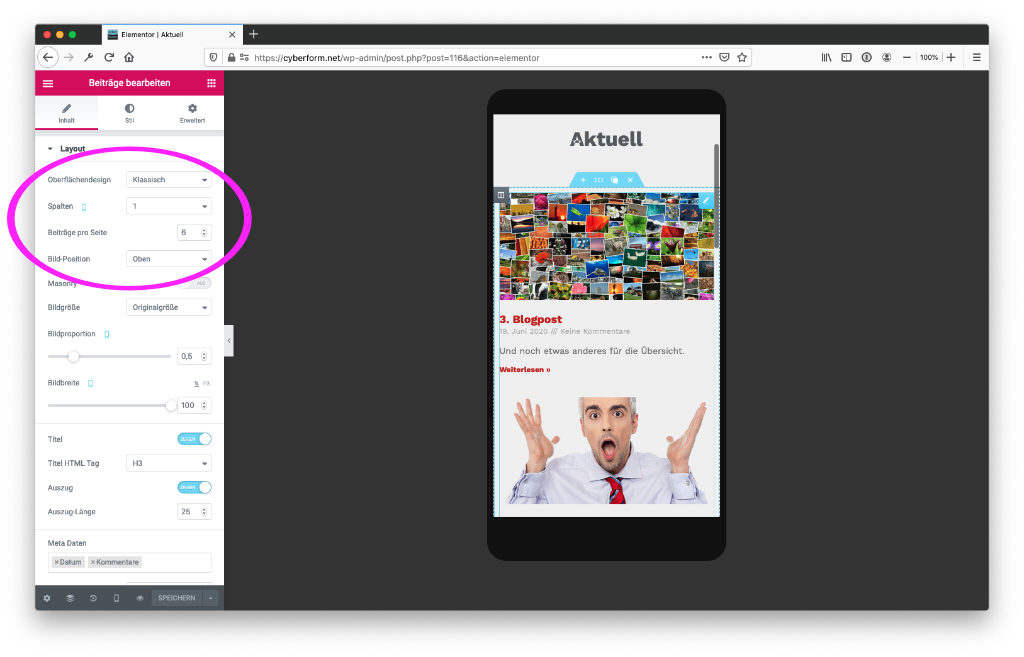Preview changes with the eye icon

140,598
